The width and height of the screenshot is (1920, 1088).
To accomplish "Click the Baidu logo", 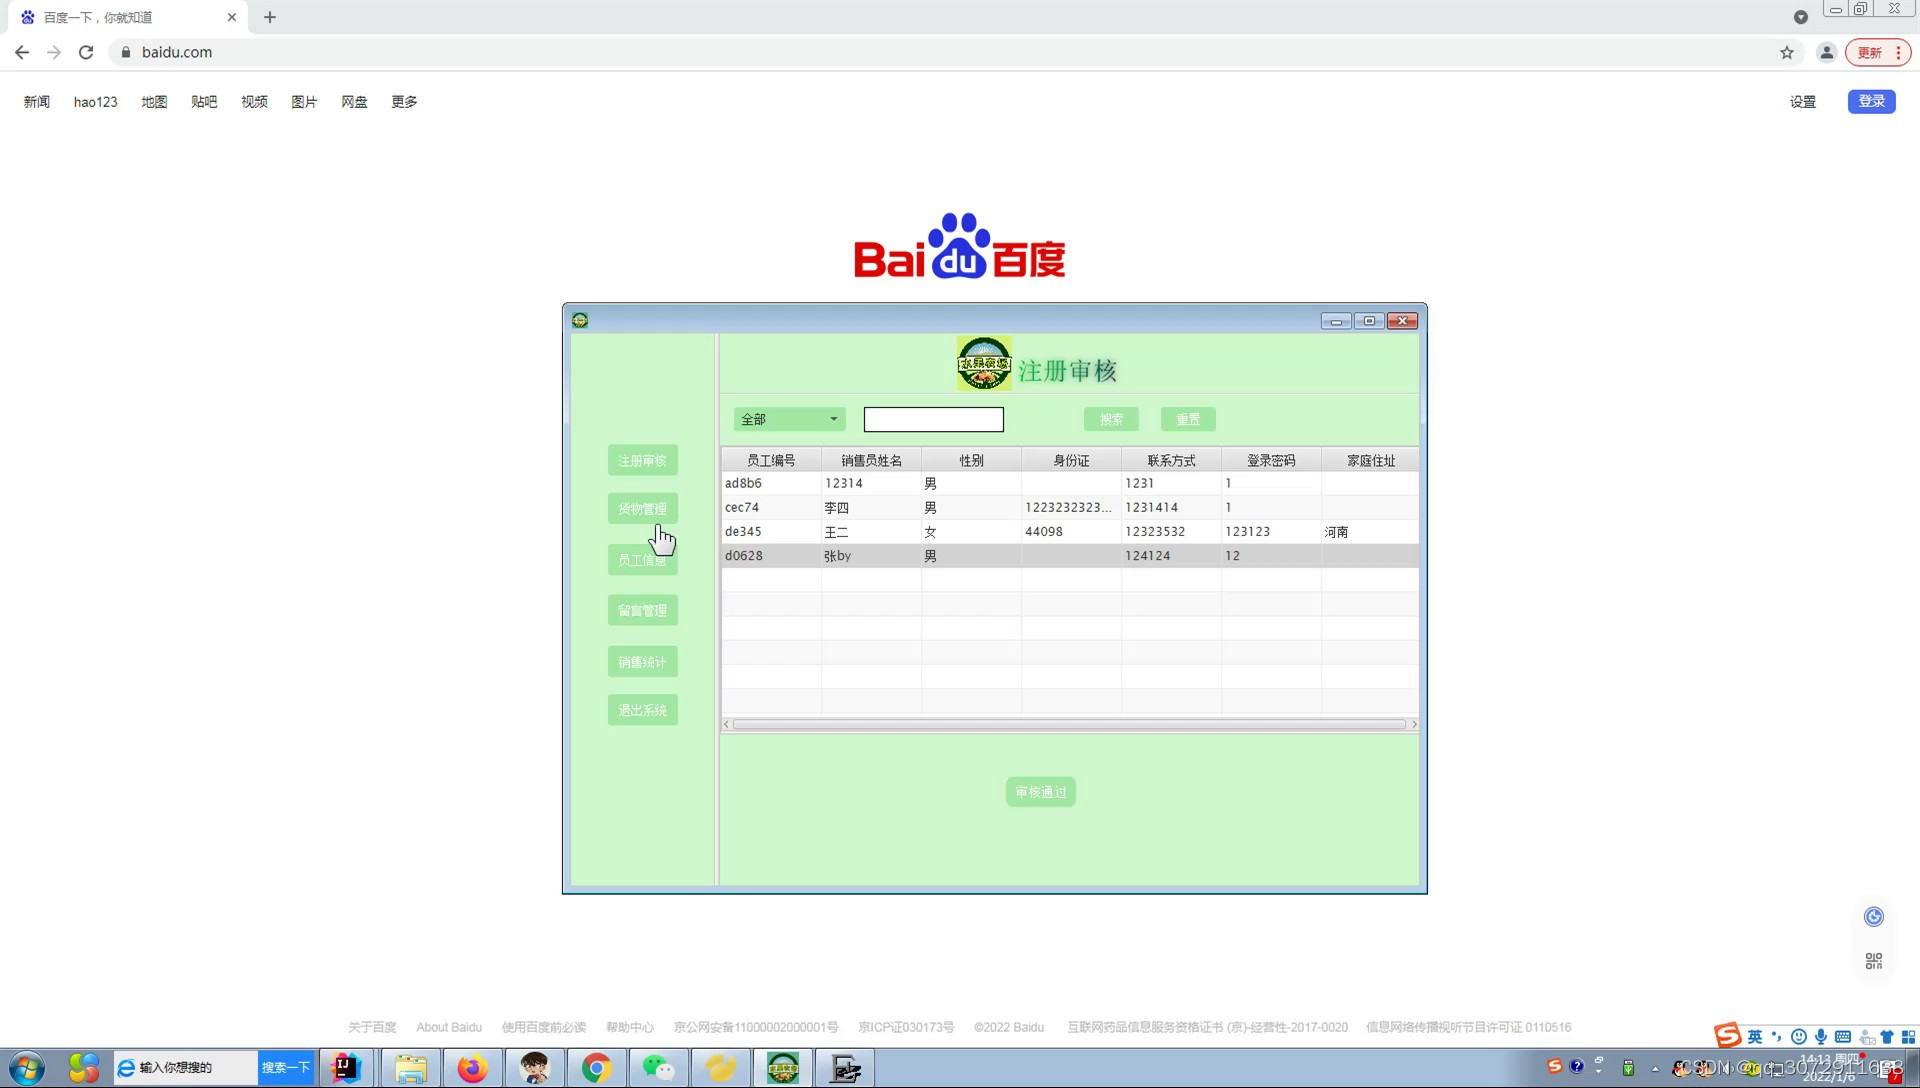I will pos(959,246).
